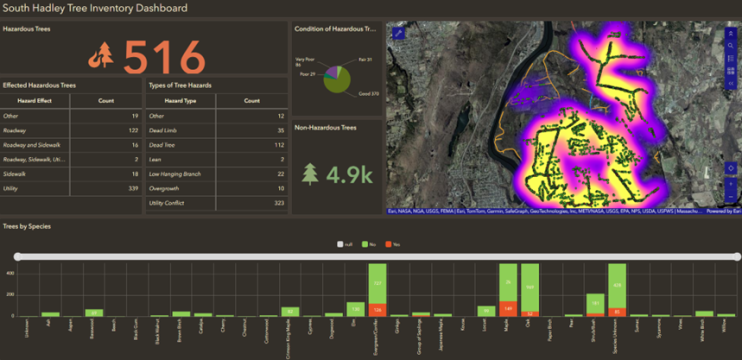Image resolution: width=742 pixels, height=360 pixels.
Task: Click the Poor 29 pie label
Action: pyautogui.click(x=307, y=74)
